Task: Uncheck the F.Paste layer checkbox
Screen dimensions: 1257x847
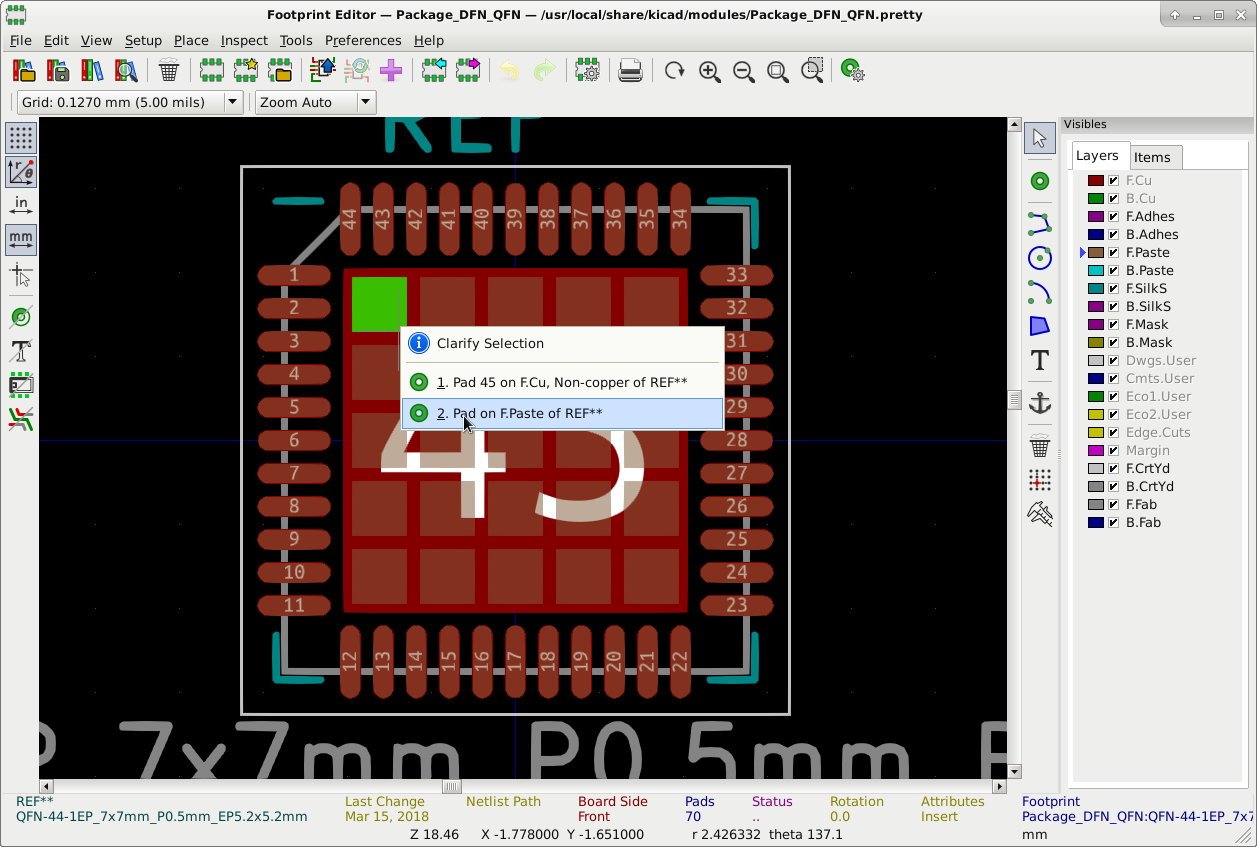Action: click(x=1113, y=253)
